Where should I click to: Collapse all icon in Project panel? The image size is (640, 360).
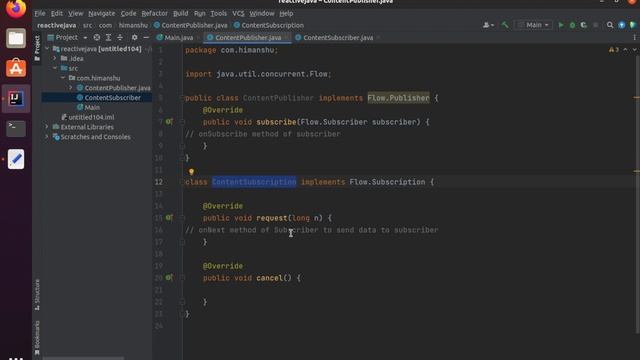pos(120,37)
